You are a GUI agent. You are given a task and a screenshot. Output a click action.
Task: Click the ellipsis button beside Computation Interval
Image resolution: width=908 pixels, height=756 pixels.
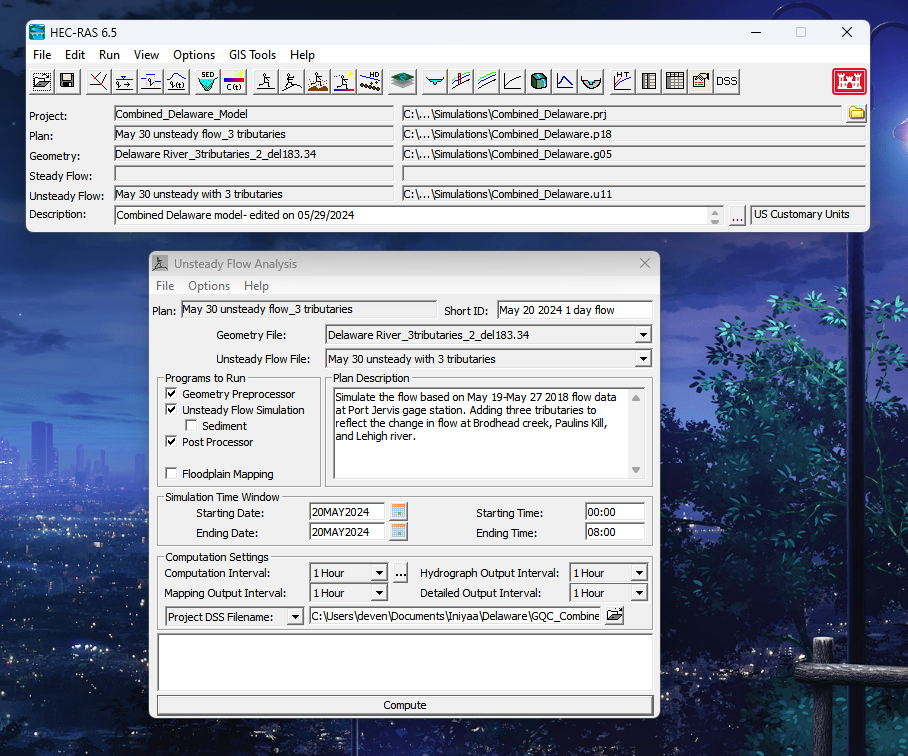[x=401, y=573]
